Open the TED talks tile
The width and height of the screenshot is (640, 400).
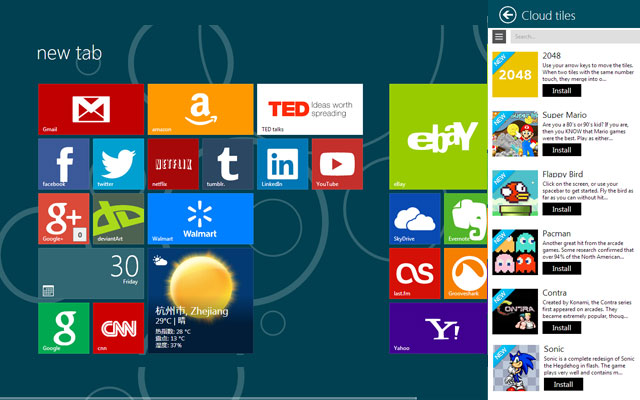[310, 109]
